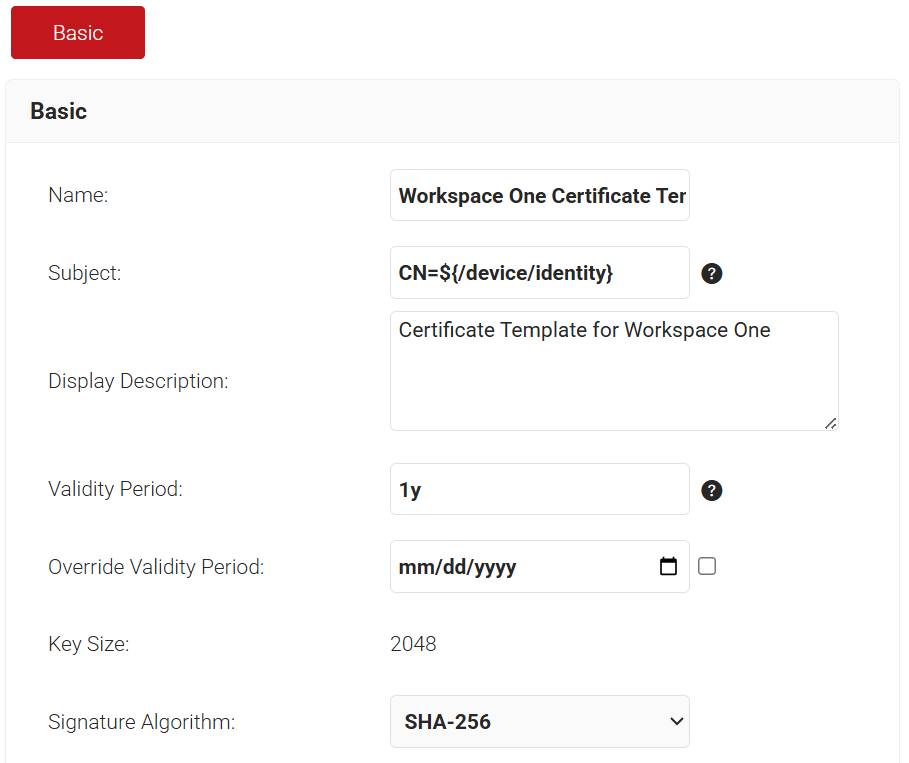Click inside the Display Description text area
This screenshot has height=763, width=909.
614,371
